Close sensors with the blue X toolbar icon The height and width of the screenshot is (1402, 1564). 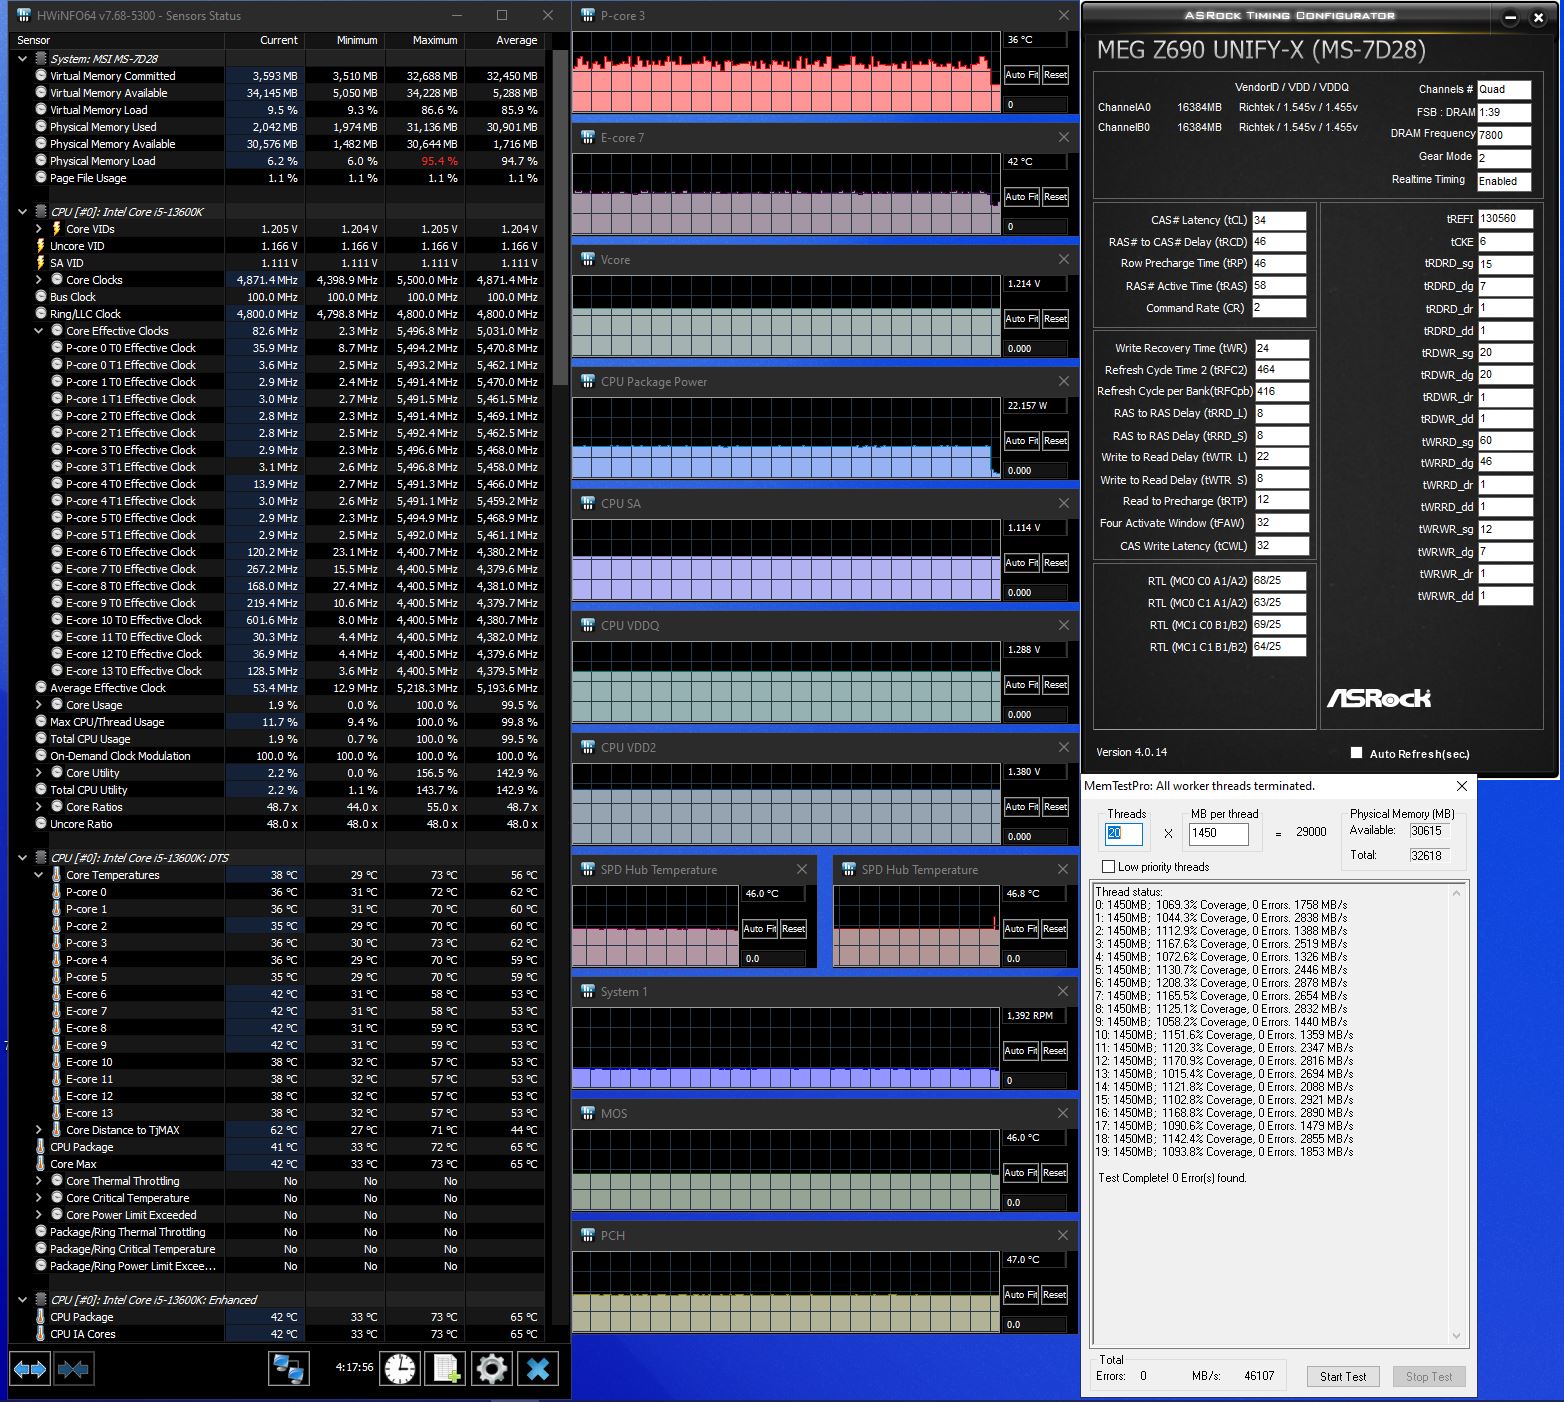(538, 1368)
